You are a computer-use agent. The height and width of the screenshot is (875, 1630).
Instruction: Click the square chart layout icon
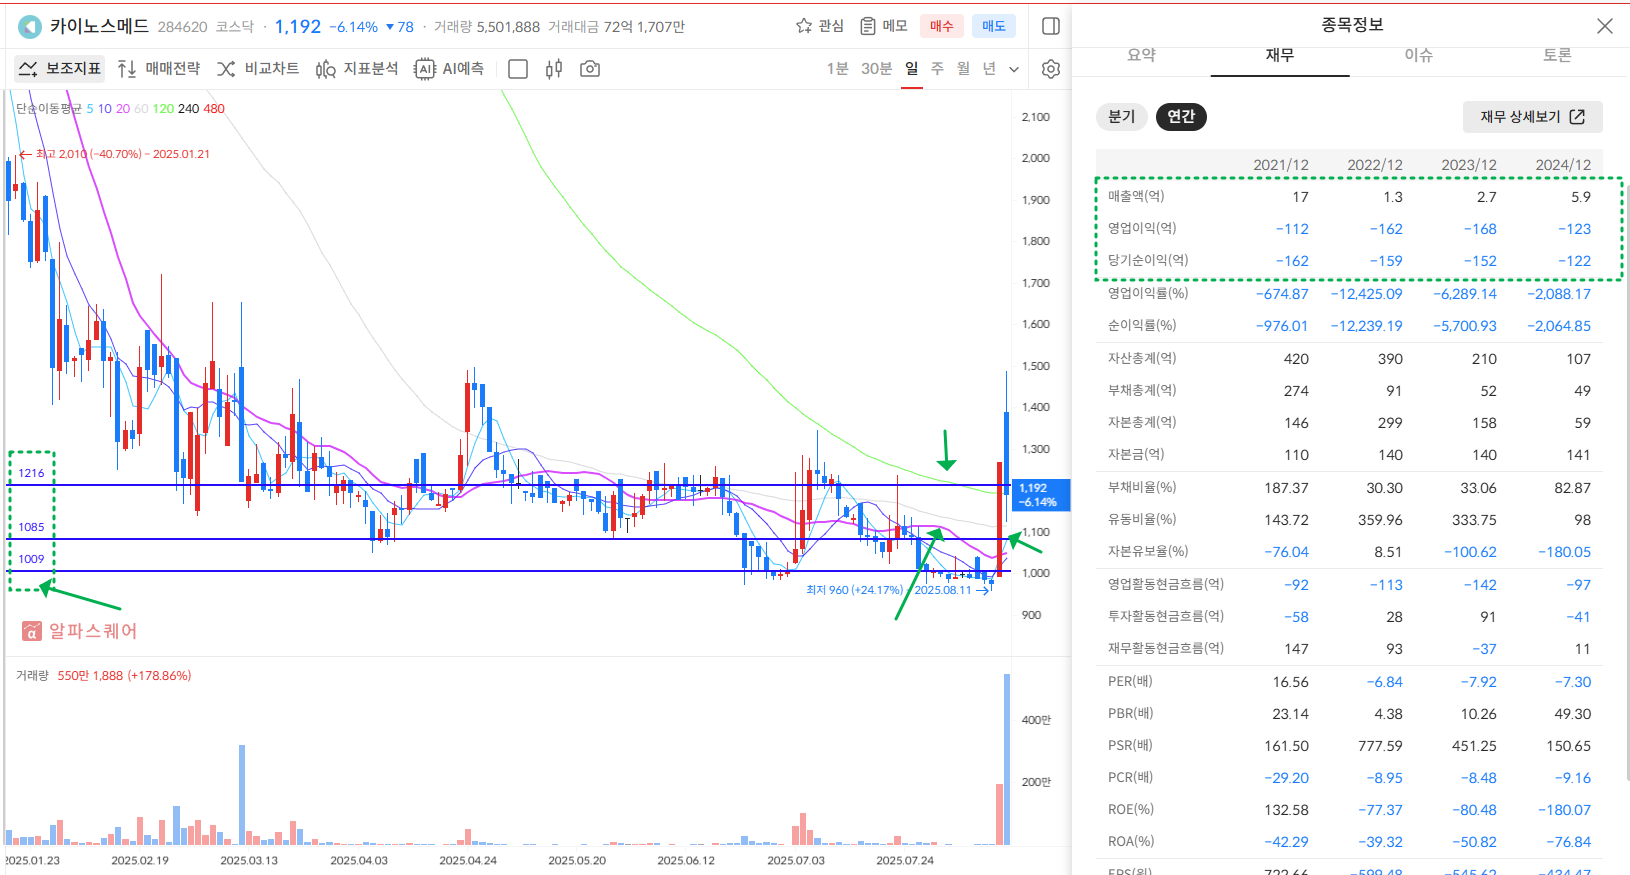click(x=518, y=69)
